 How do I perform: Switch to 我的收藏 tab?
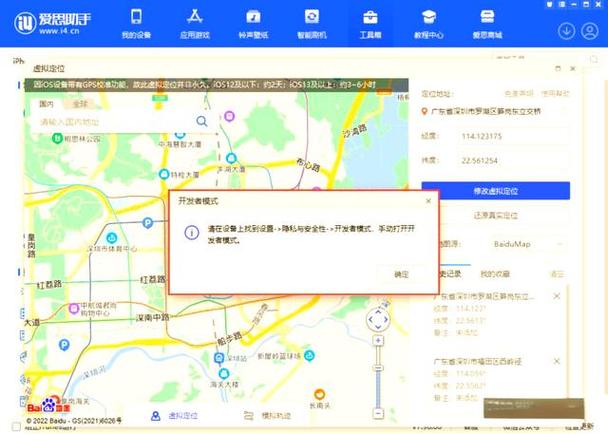495,274
